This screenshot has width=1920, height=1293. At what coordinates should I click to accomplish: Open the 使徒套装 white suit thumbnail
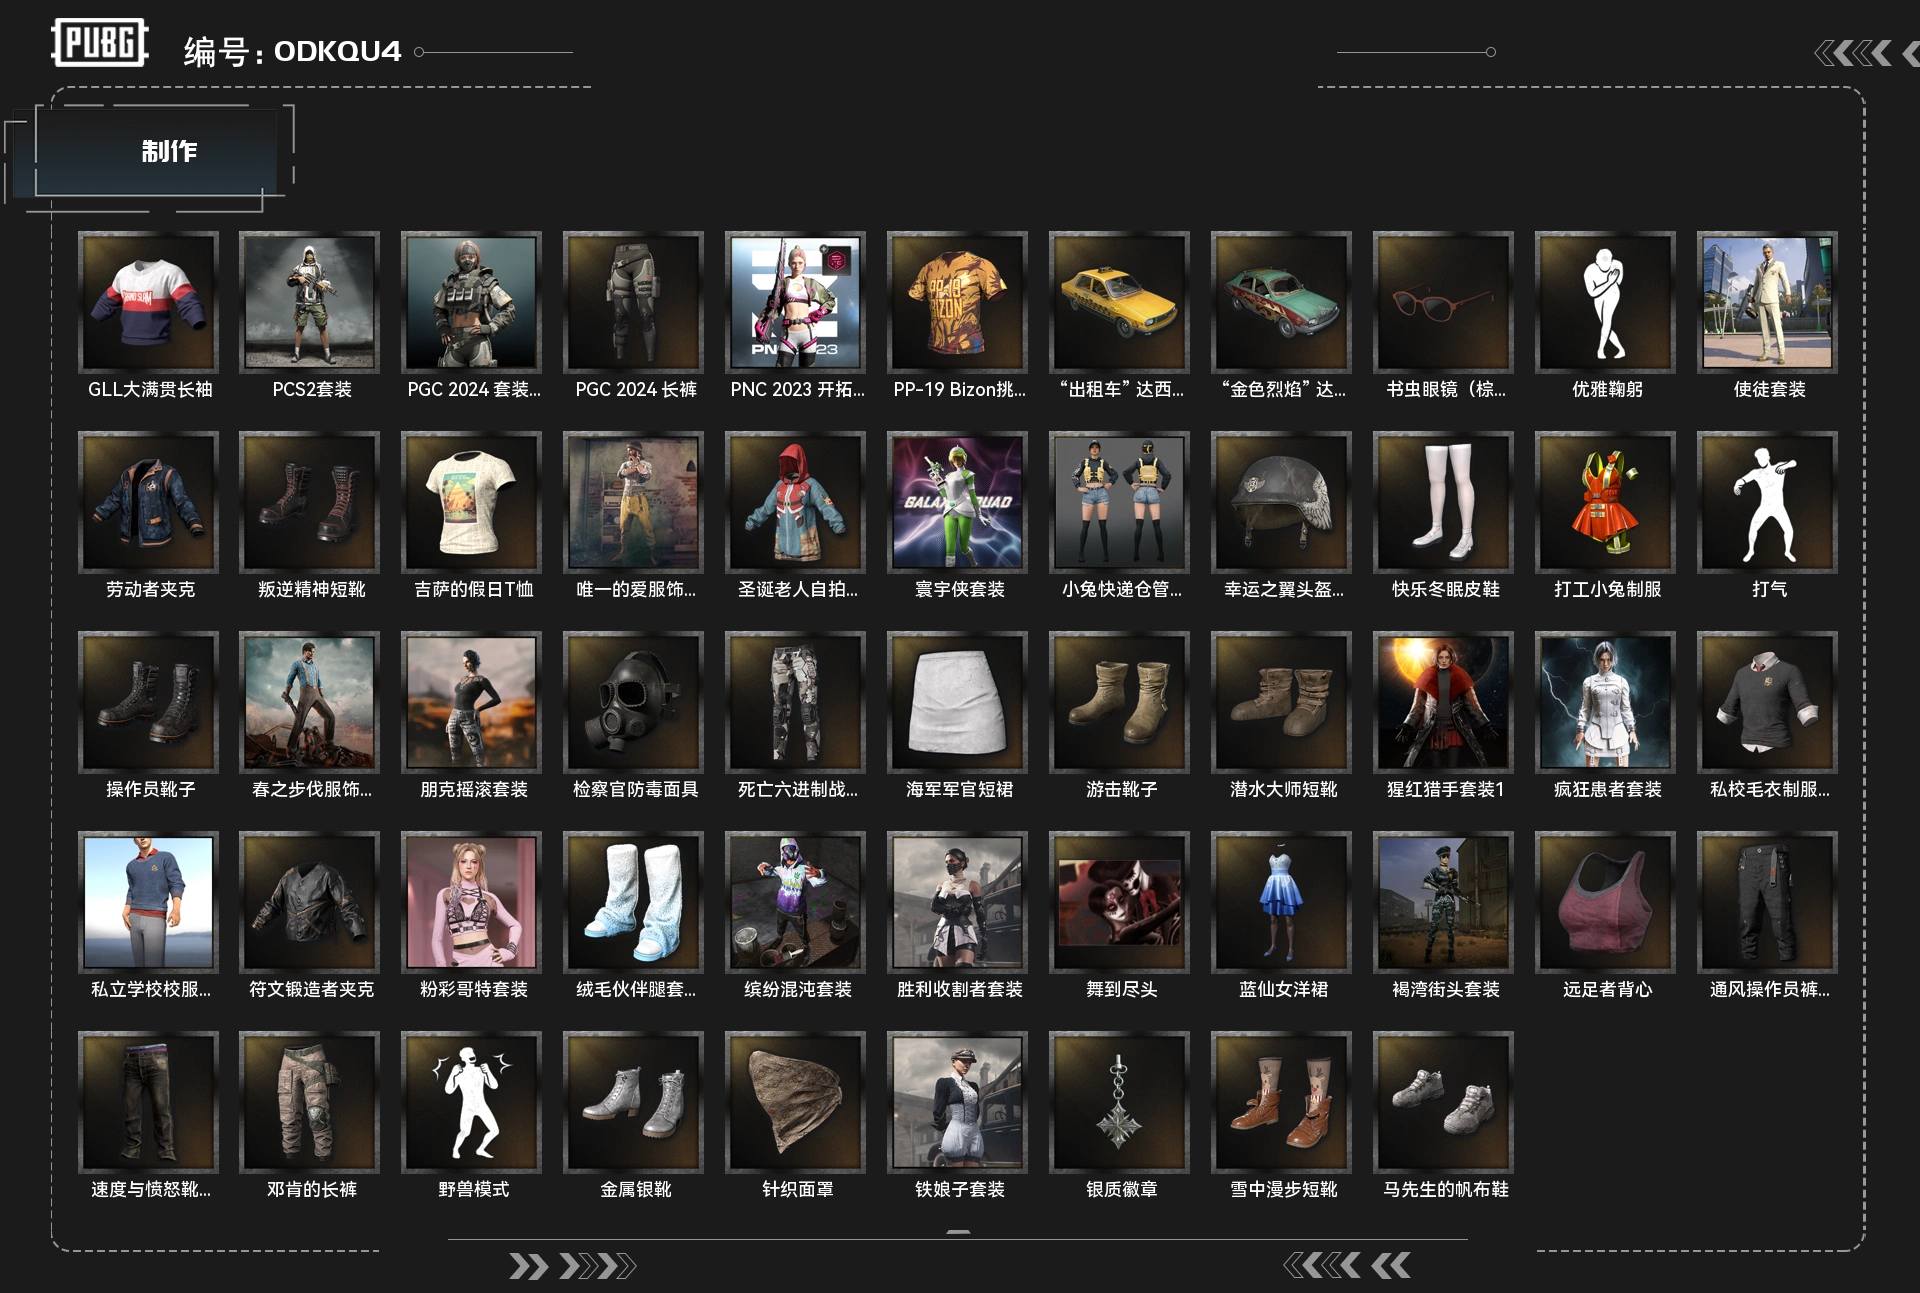tap(1768, 302)
